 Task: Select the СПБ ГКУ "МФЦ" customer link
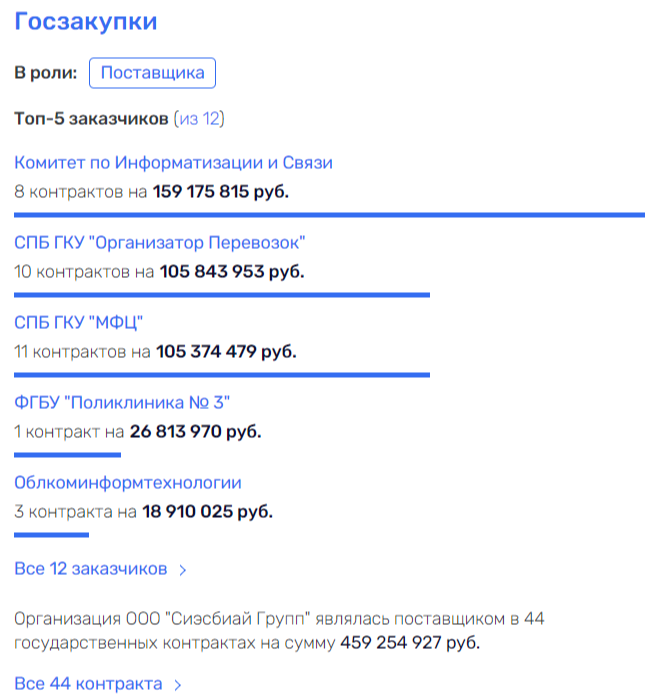click(x=80, y=323)
